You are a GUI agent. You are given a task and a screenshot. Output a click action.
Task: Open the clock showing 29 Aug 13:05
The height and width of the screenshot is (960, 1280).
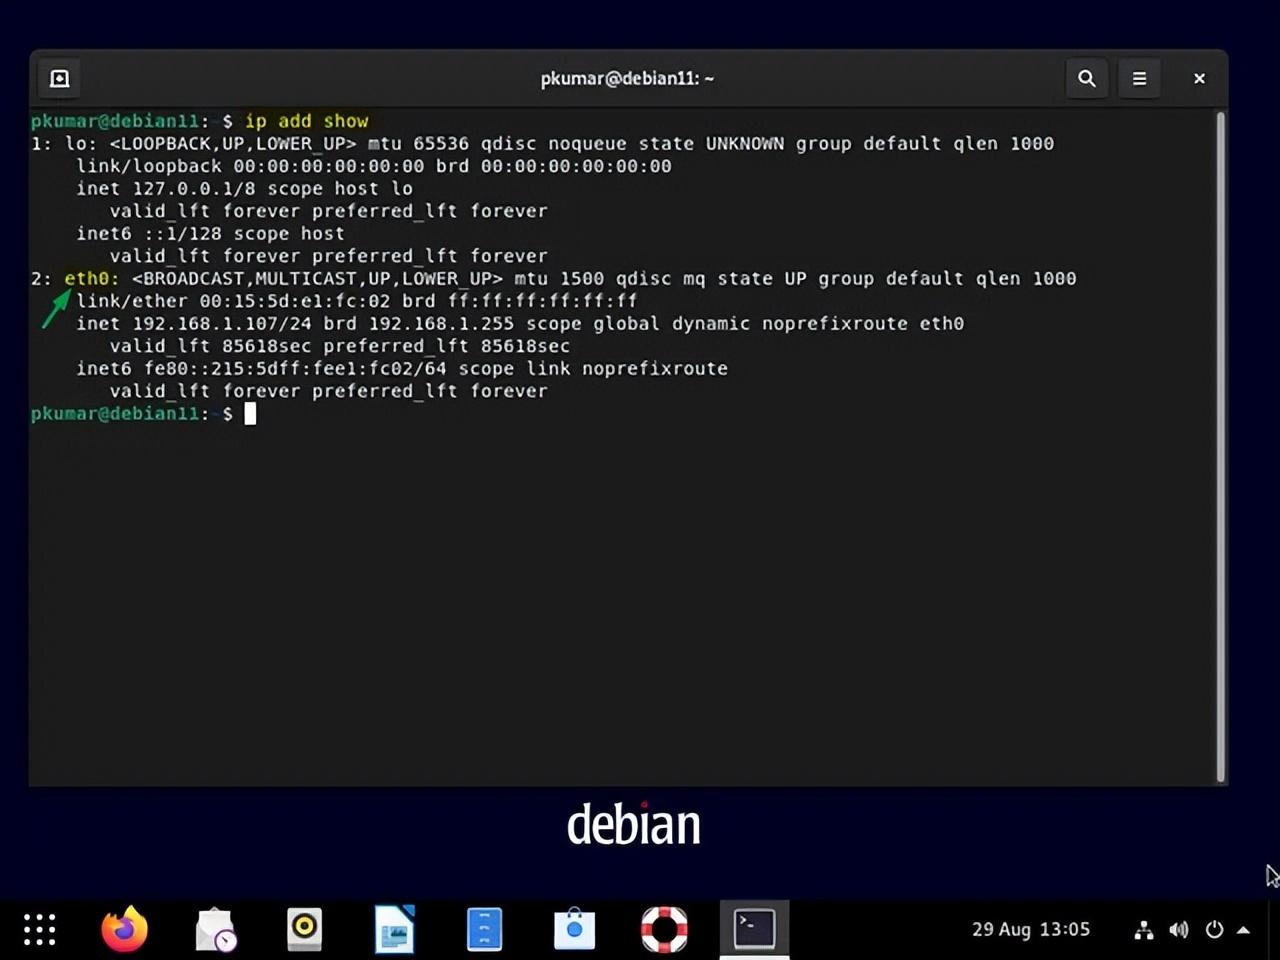point(1030,929)
